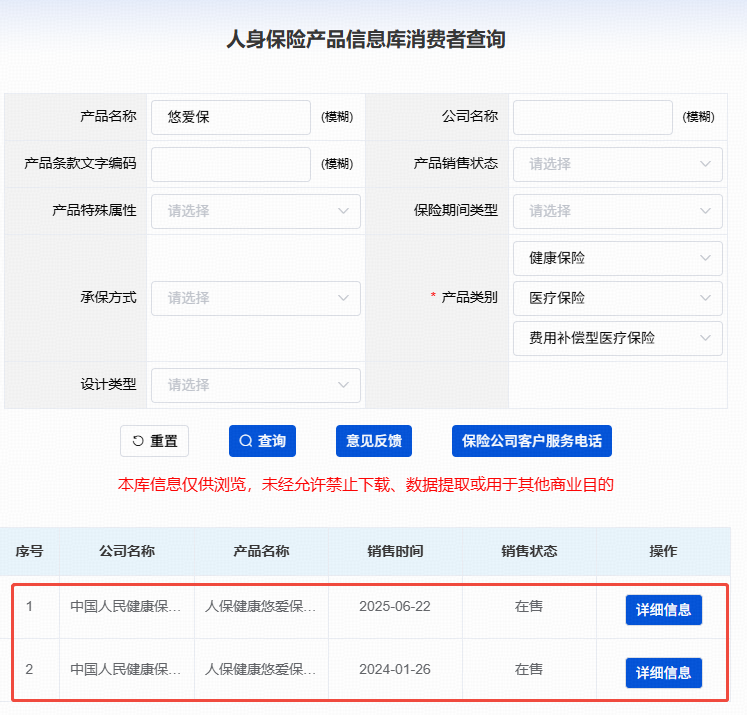The width and height of the screenshot is (747, 715).
Task: Expand the 设计类型 dropdown
Action: point(256,385)
